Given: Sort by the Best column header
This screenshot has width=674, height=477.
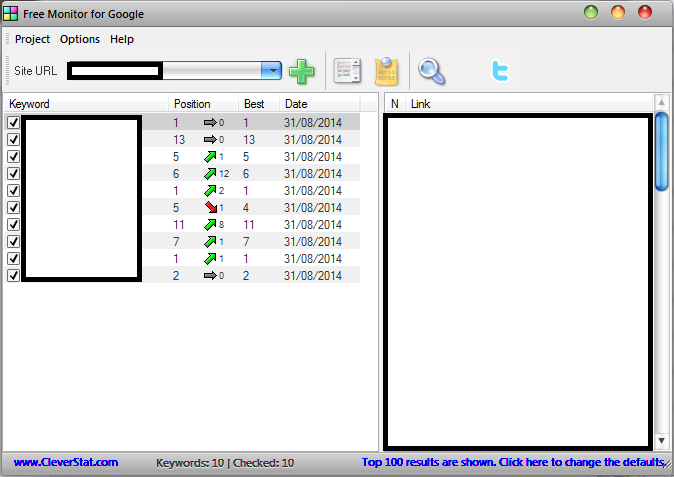Looking at the screenshot, I should [x=259, y=104].
